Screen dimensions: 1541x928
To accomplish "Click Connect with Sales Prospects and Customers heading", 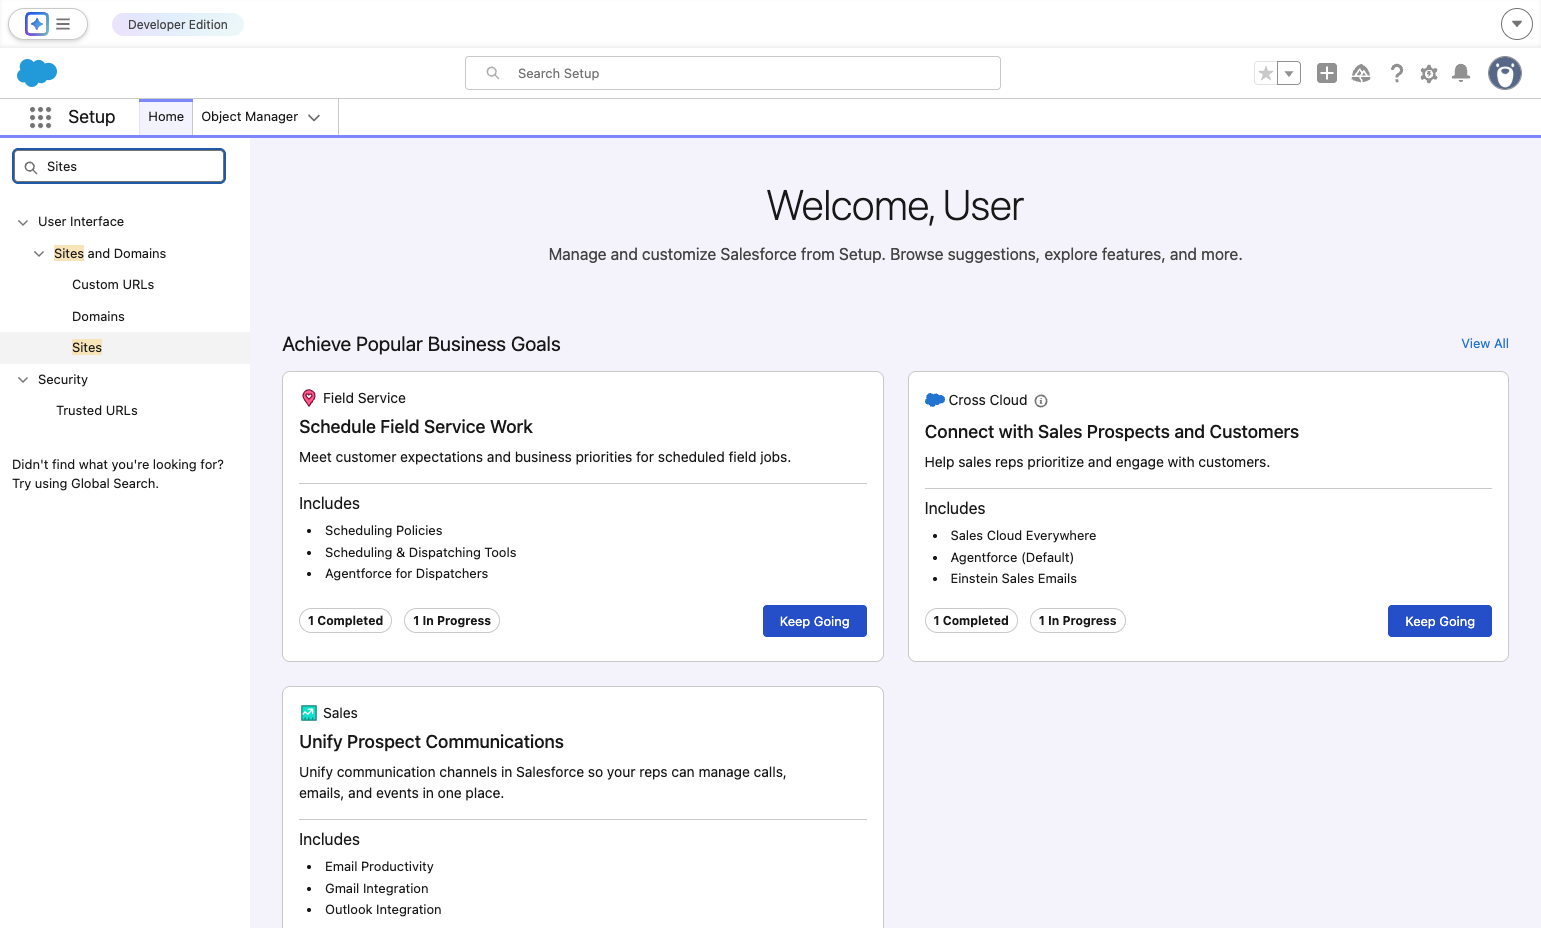I will click(x=1112, y=432).
